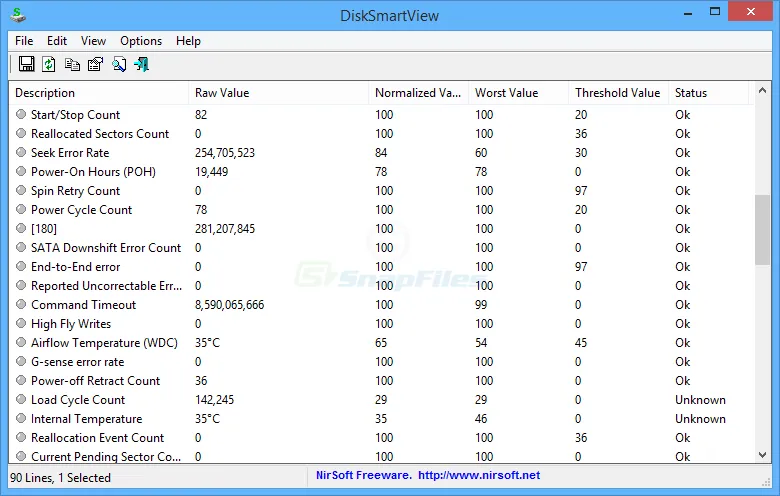780x496 pixels.
Task: Click the bullet icon beside the [180] row
Action: (x=21, y=228)
